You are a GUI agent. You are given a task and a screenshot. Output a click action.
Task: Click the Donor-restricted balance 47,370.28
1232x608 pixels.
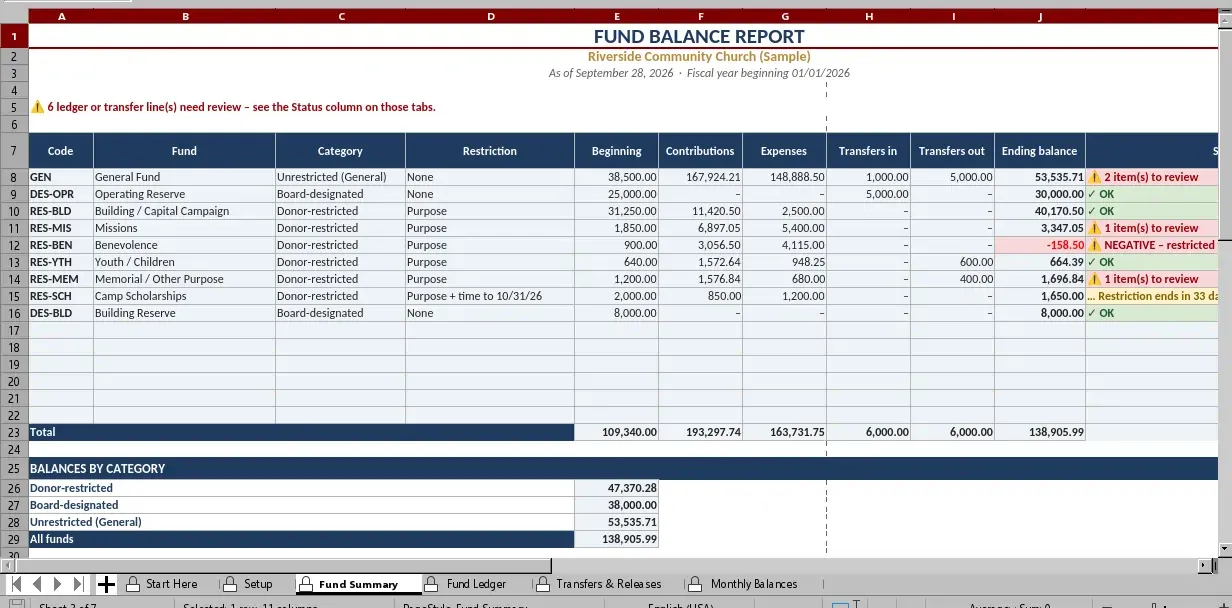click(617, 488)
